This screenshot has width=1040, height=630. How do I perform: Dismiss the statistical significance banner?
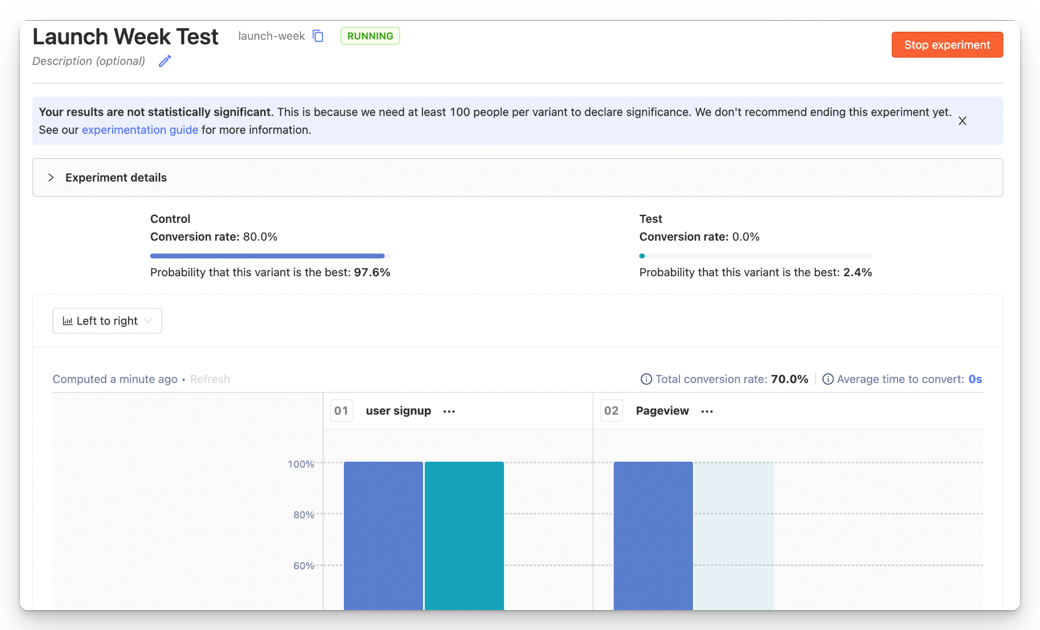962,121
